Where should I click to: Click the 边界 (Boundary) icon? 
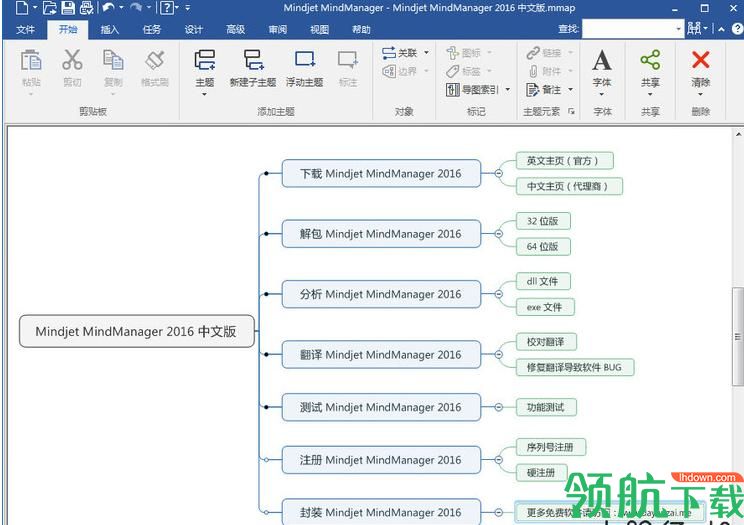coord(389,71)
